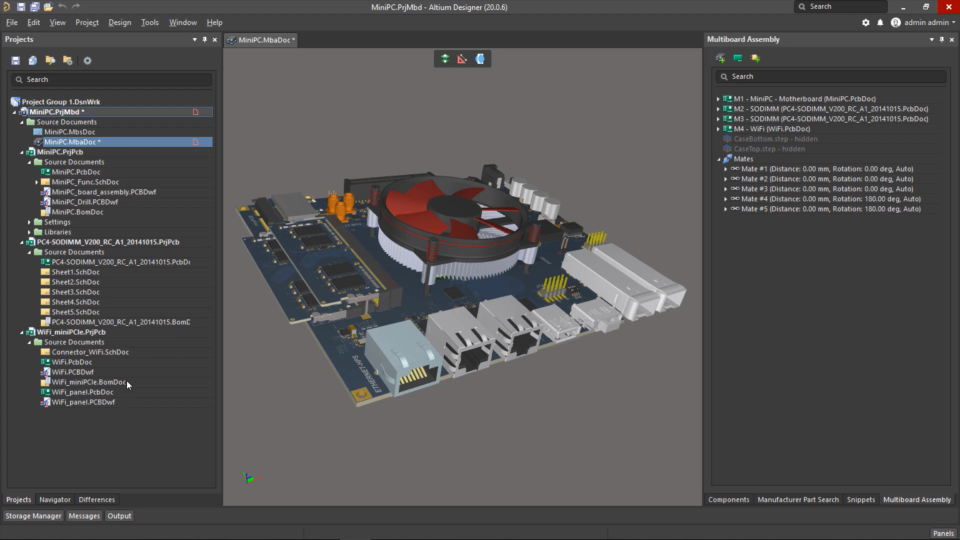Select the red measure tool in 3D view toolbar

(462, 59)
